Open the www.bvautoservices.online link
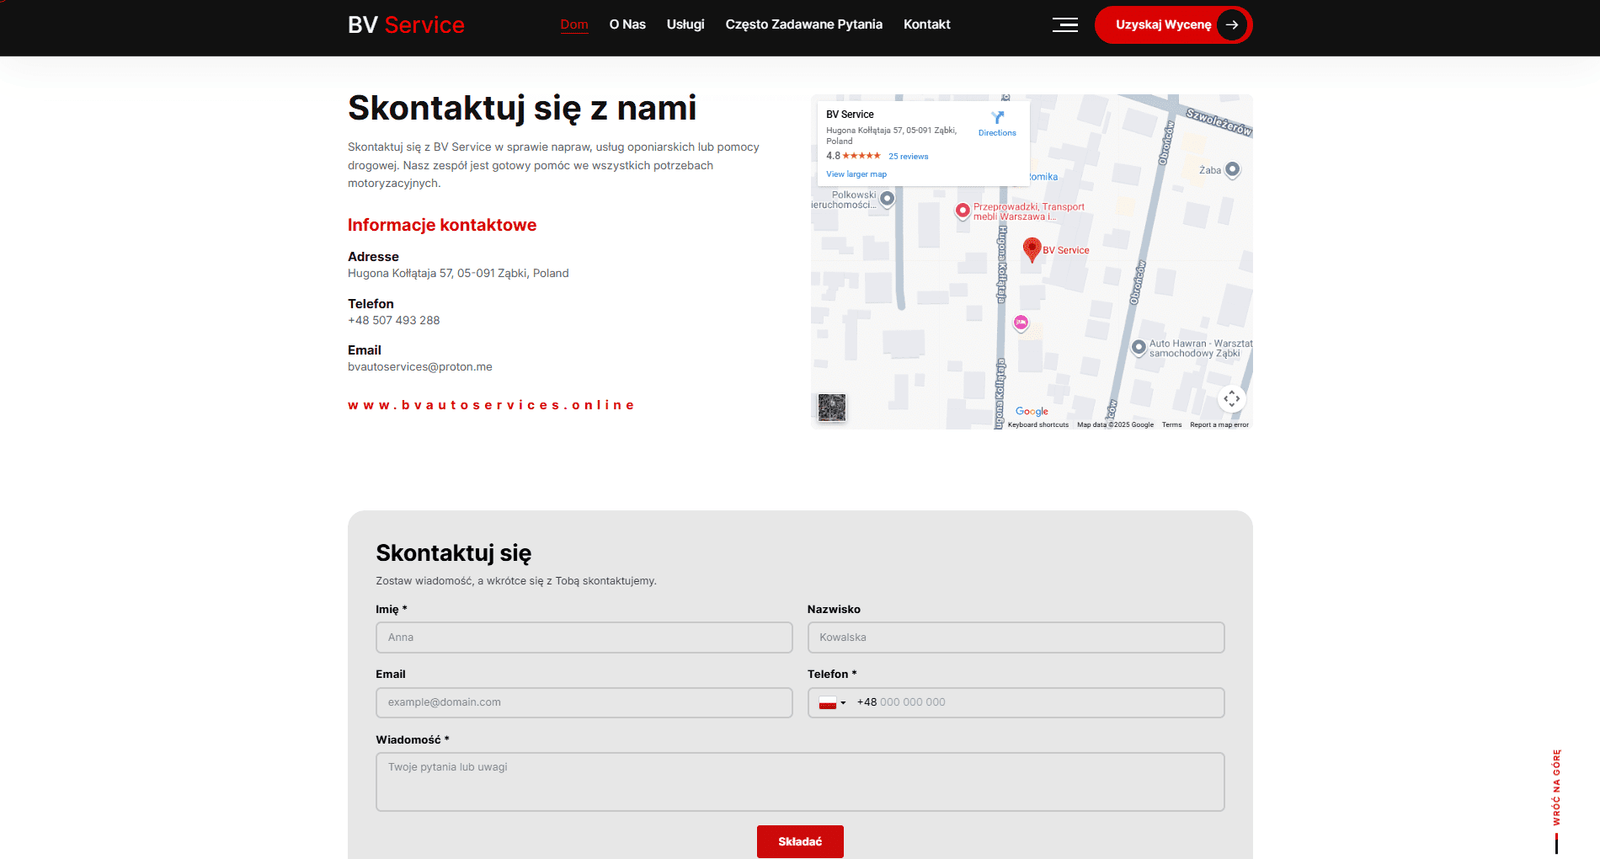1600x859 pixels. click(491, 405)
